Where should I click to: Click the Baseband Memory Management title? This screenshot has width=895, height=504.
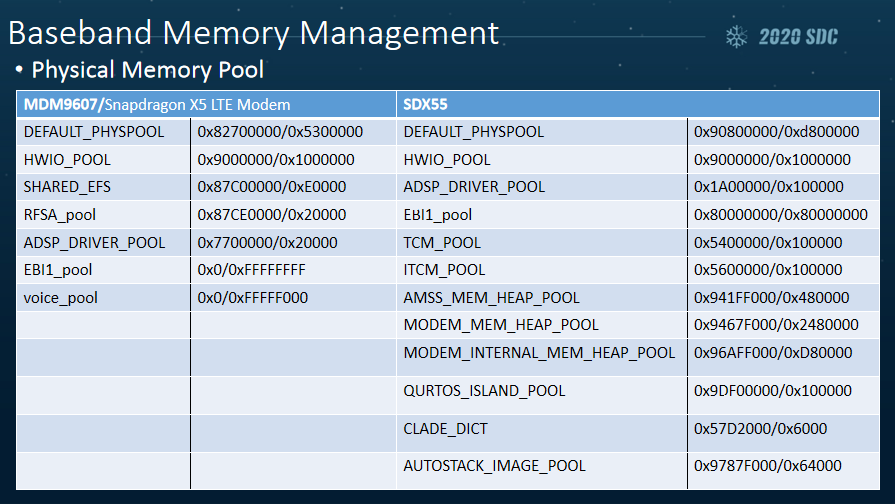(253, 32)
